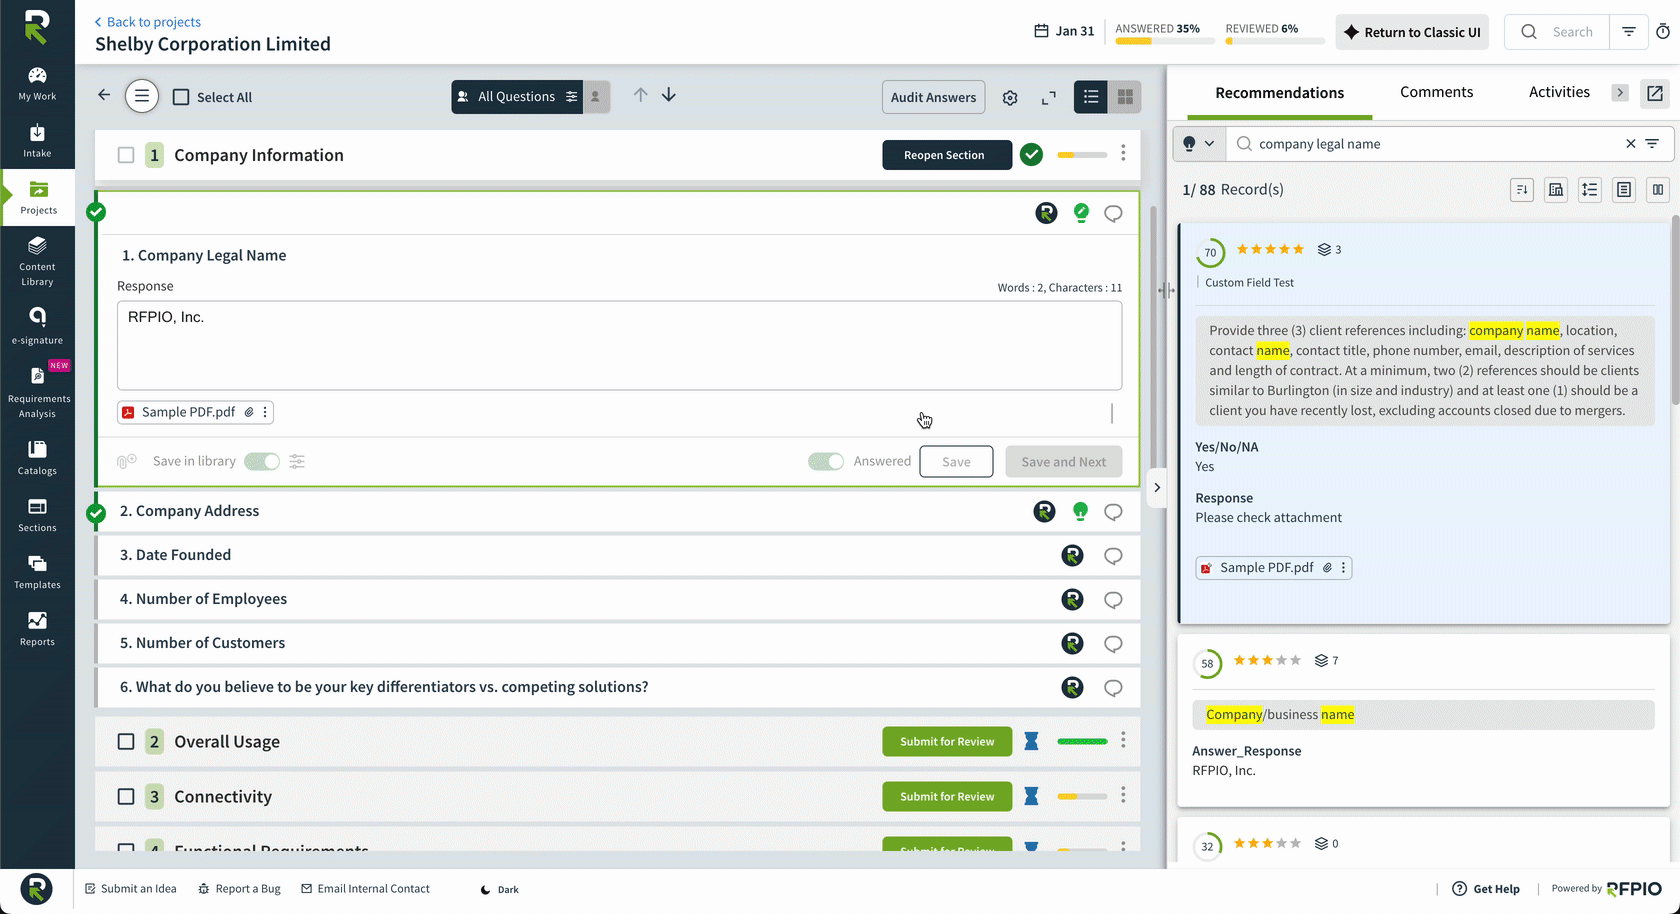
Task: Open recommendations panel in new window
Action: pyautogui.click(x=1655, y=93)
